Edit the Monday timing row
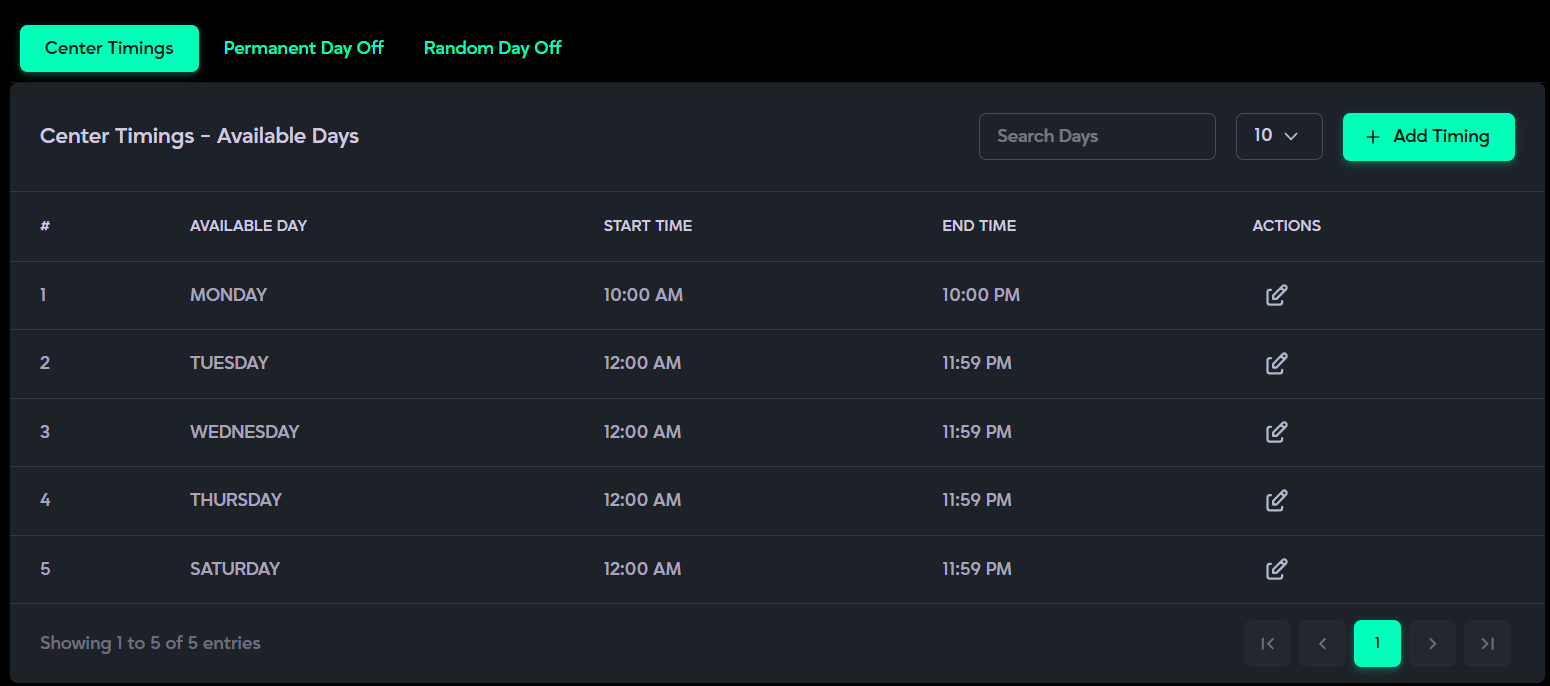This screenshot has width=1550, height=686. 1276,296
